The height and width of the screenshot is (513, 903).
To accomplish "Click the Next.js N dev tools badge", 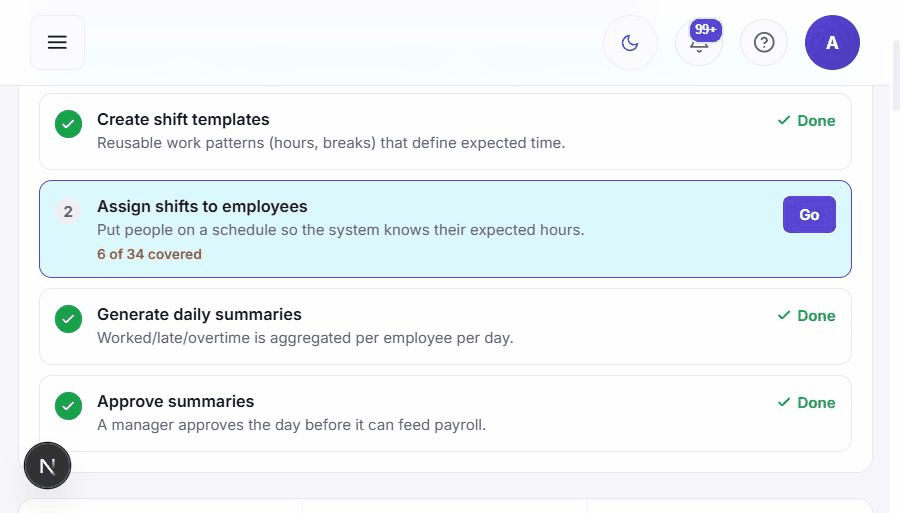I will [x=47, y=465].
